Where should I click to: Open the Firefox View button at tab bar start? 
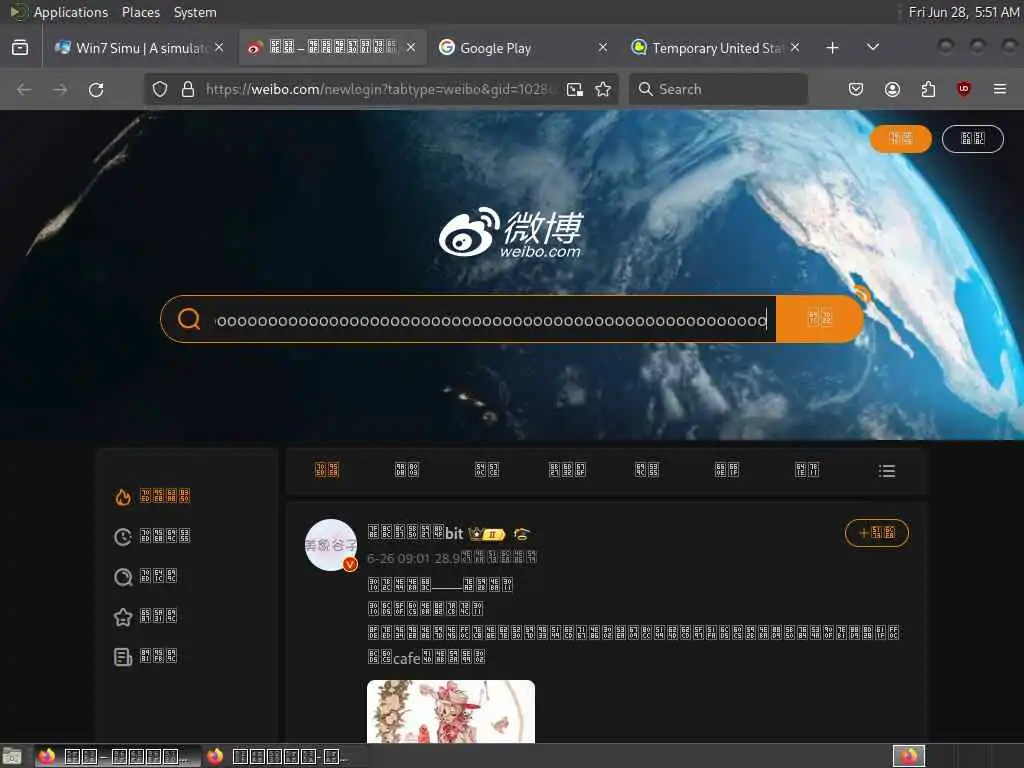point(20,48)
